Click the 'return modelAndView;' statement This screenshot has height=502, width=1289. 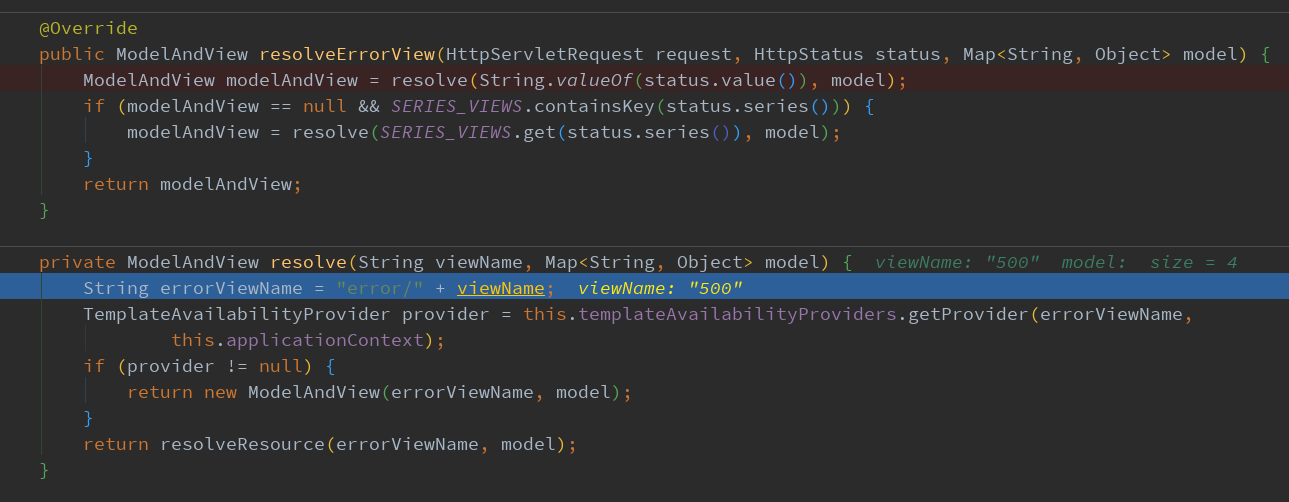tap(192, 184)
